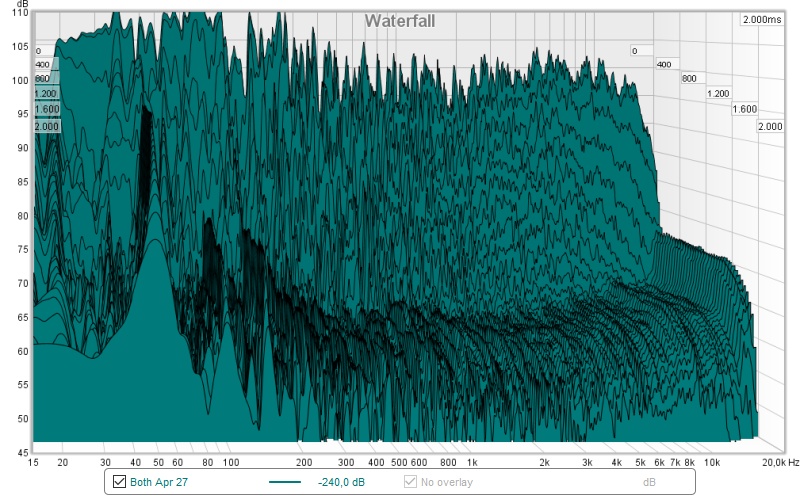
Task: Click the -240,0 dB legend readout
Action: coord(341,482)
